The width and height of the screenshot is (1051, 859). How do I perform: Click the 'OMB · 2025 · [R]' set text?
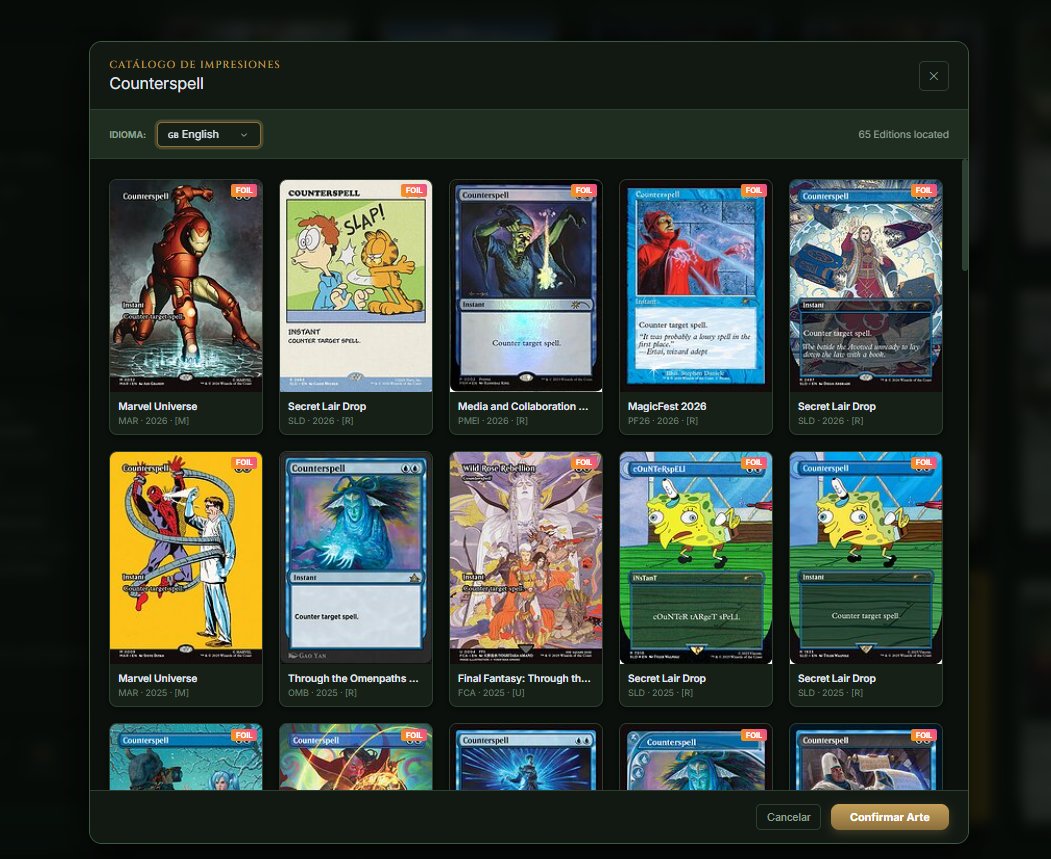coord(322,693)
